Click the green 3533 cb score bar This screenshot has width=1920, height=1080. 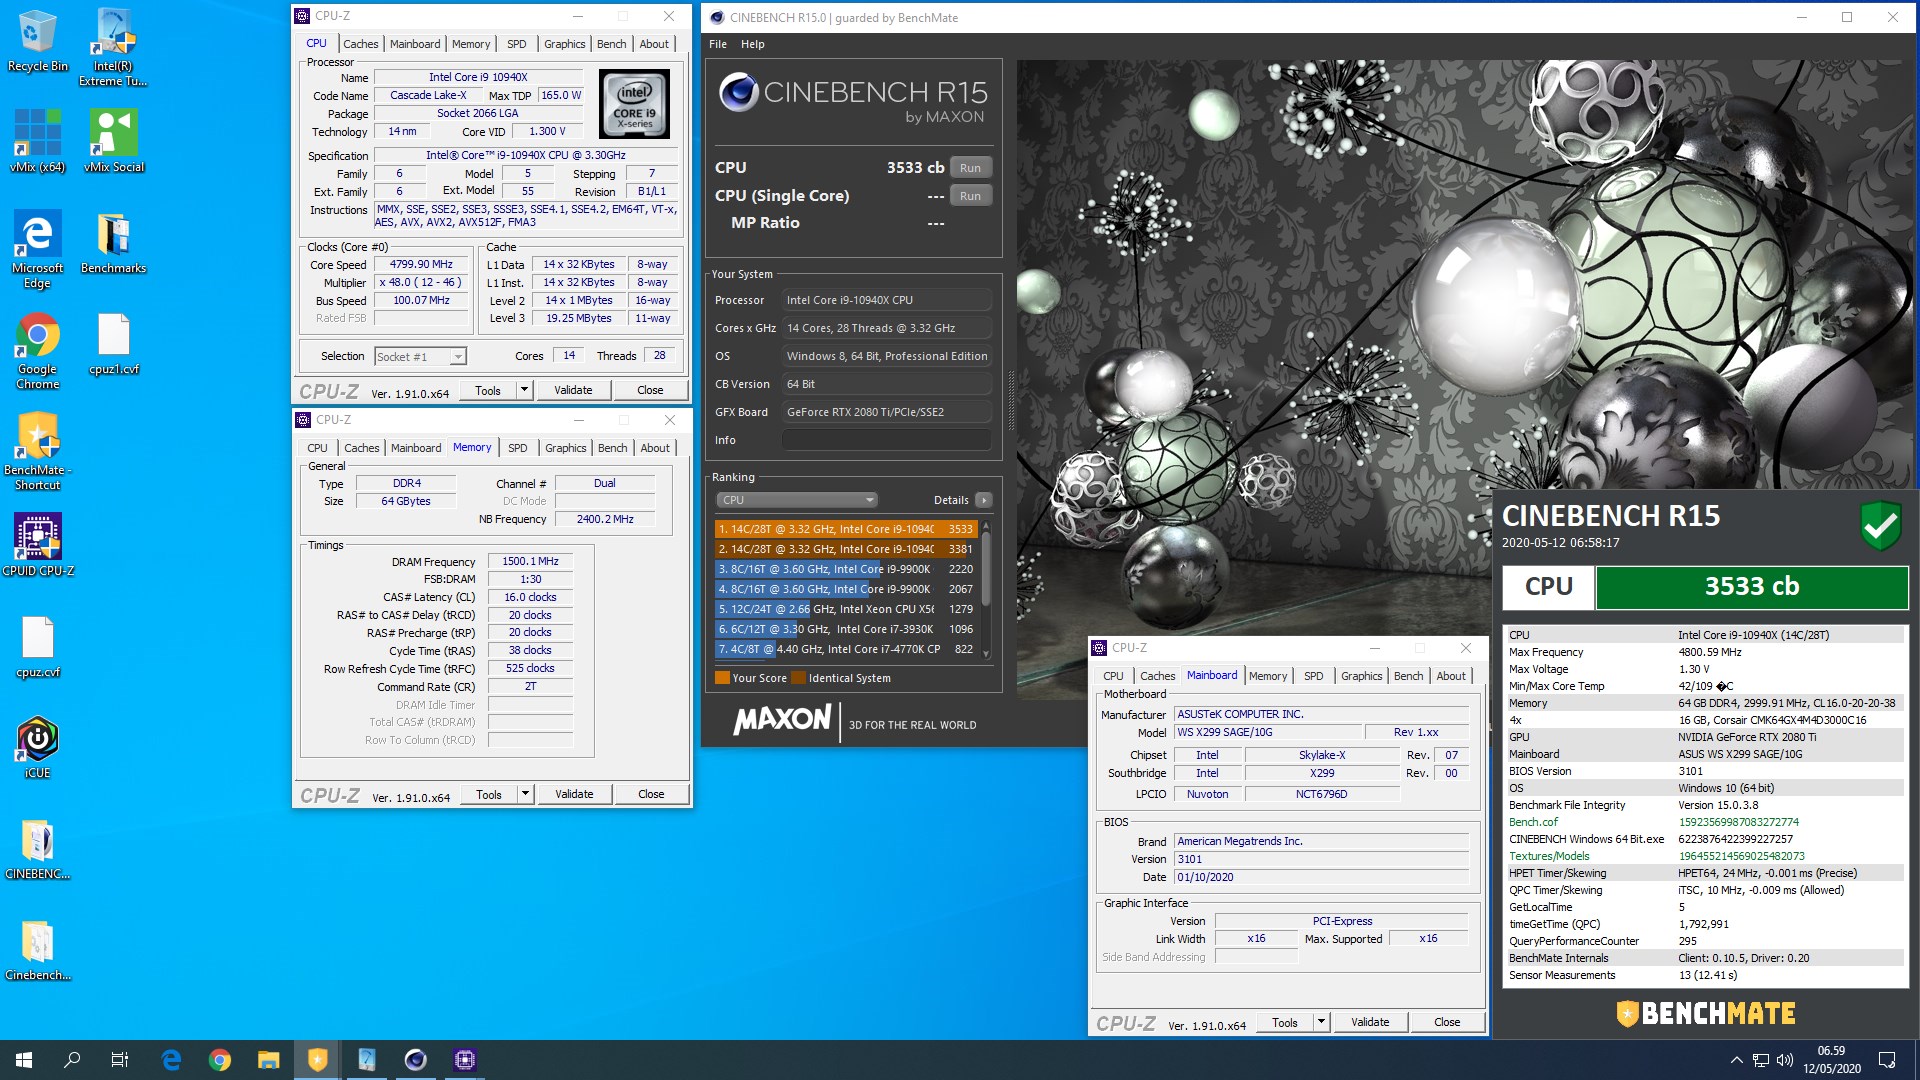[1752, 587]
